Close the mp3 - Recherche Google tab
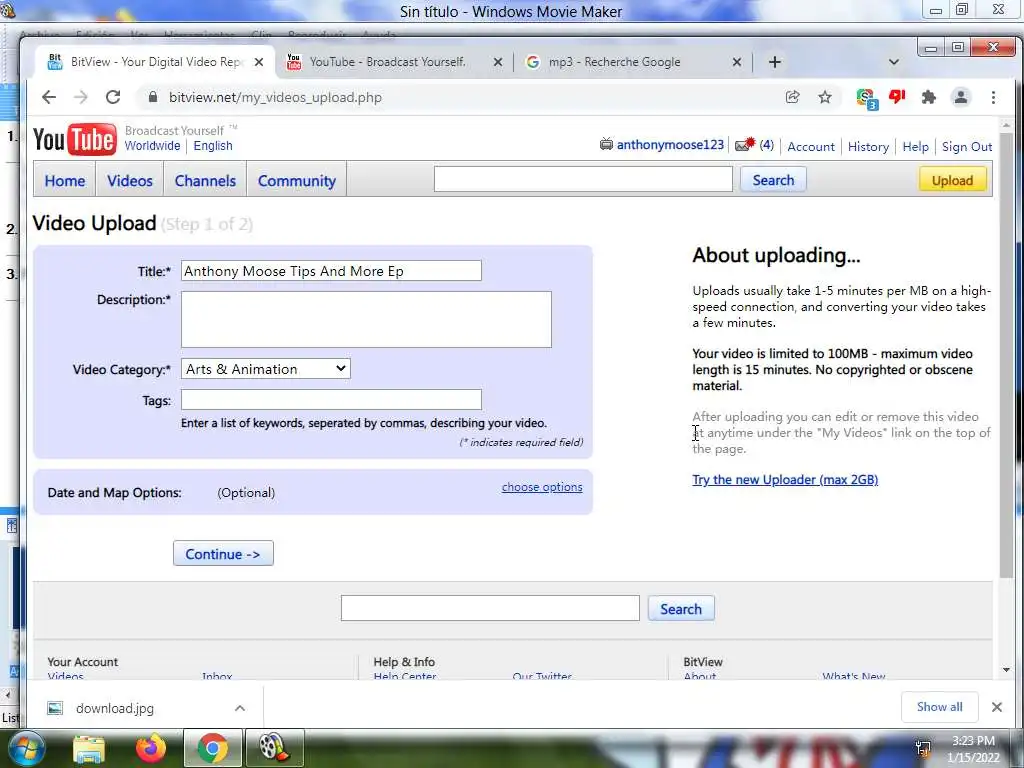1024x768 pixels. click(737, 62)
